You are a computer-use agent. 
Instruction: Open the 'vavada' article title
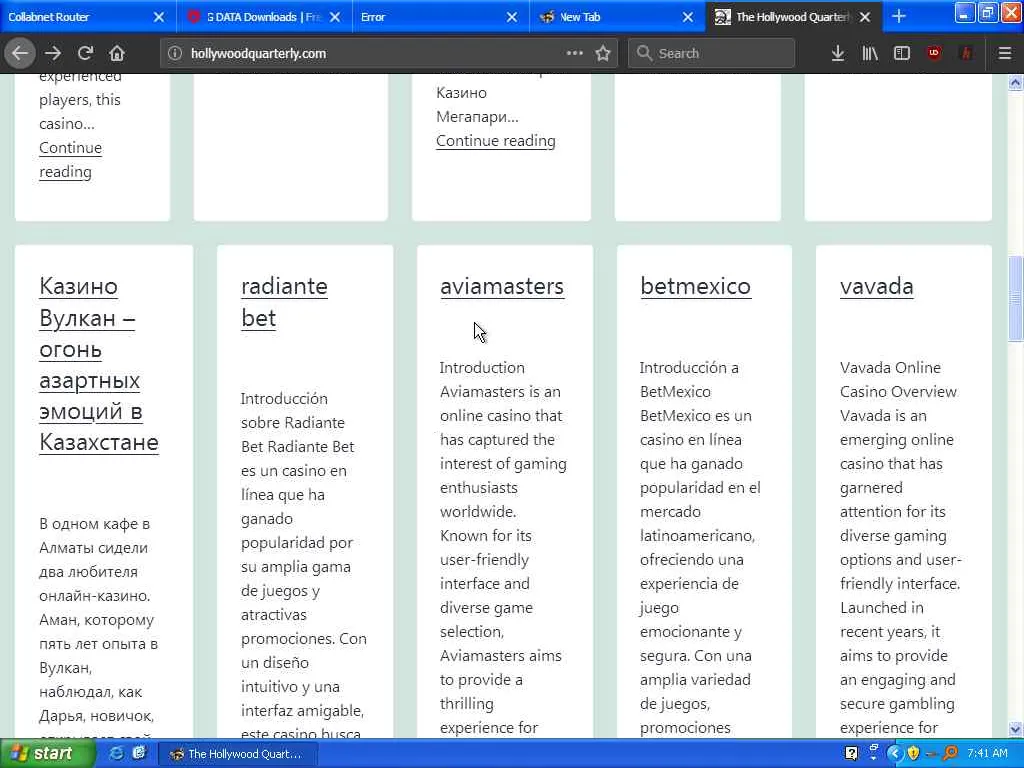pyautogui.click(x=876, y=286)
